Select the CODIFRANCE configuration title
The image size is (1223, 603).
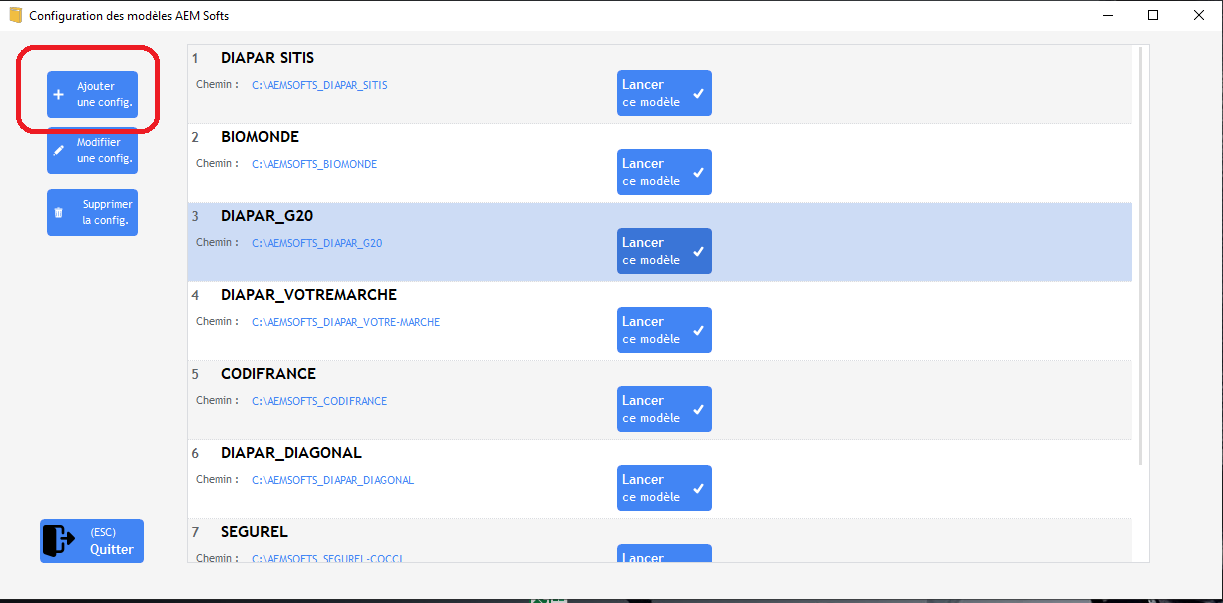268,374
